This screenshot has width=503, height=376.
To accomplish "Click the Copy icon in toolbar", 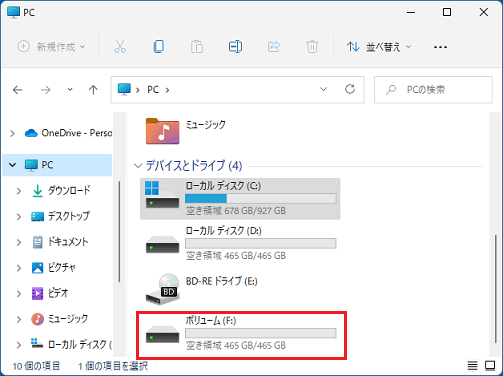I will 159,47.
